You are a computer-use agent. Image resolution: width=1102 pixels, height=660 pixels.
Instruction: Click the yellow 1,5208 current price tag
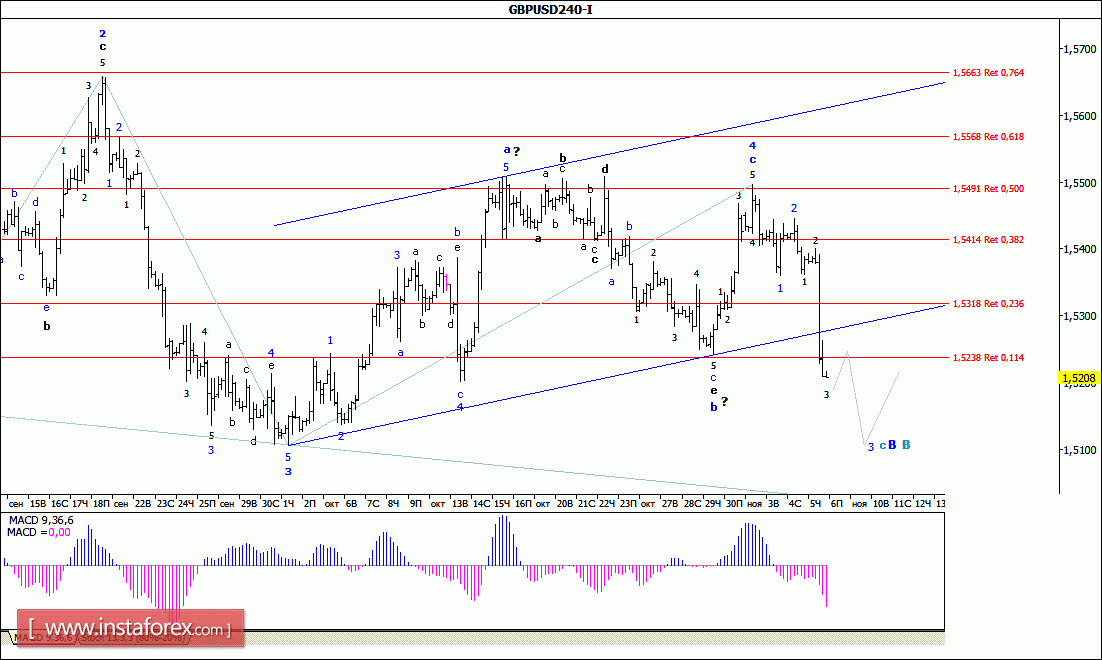tap(1079, 379)
